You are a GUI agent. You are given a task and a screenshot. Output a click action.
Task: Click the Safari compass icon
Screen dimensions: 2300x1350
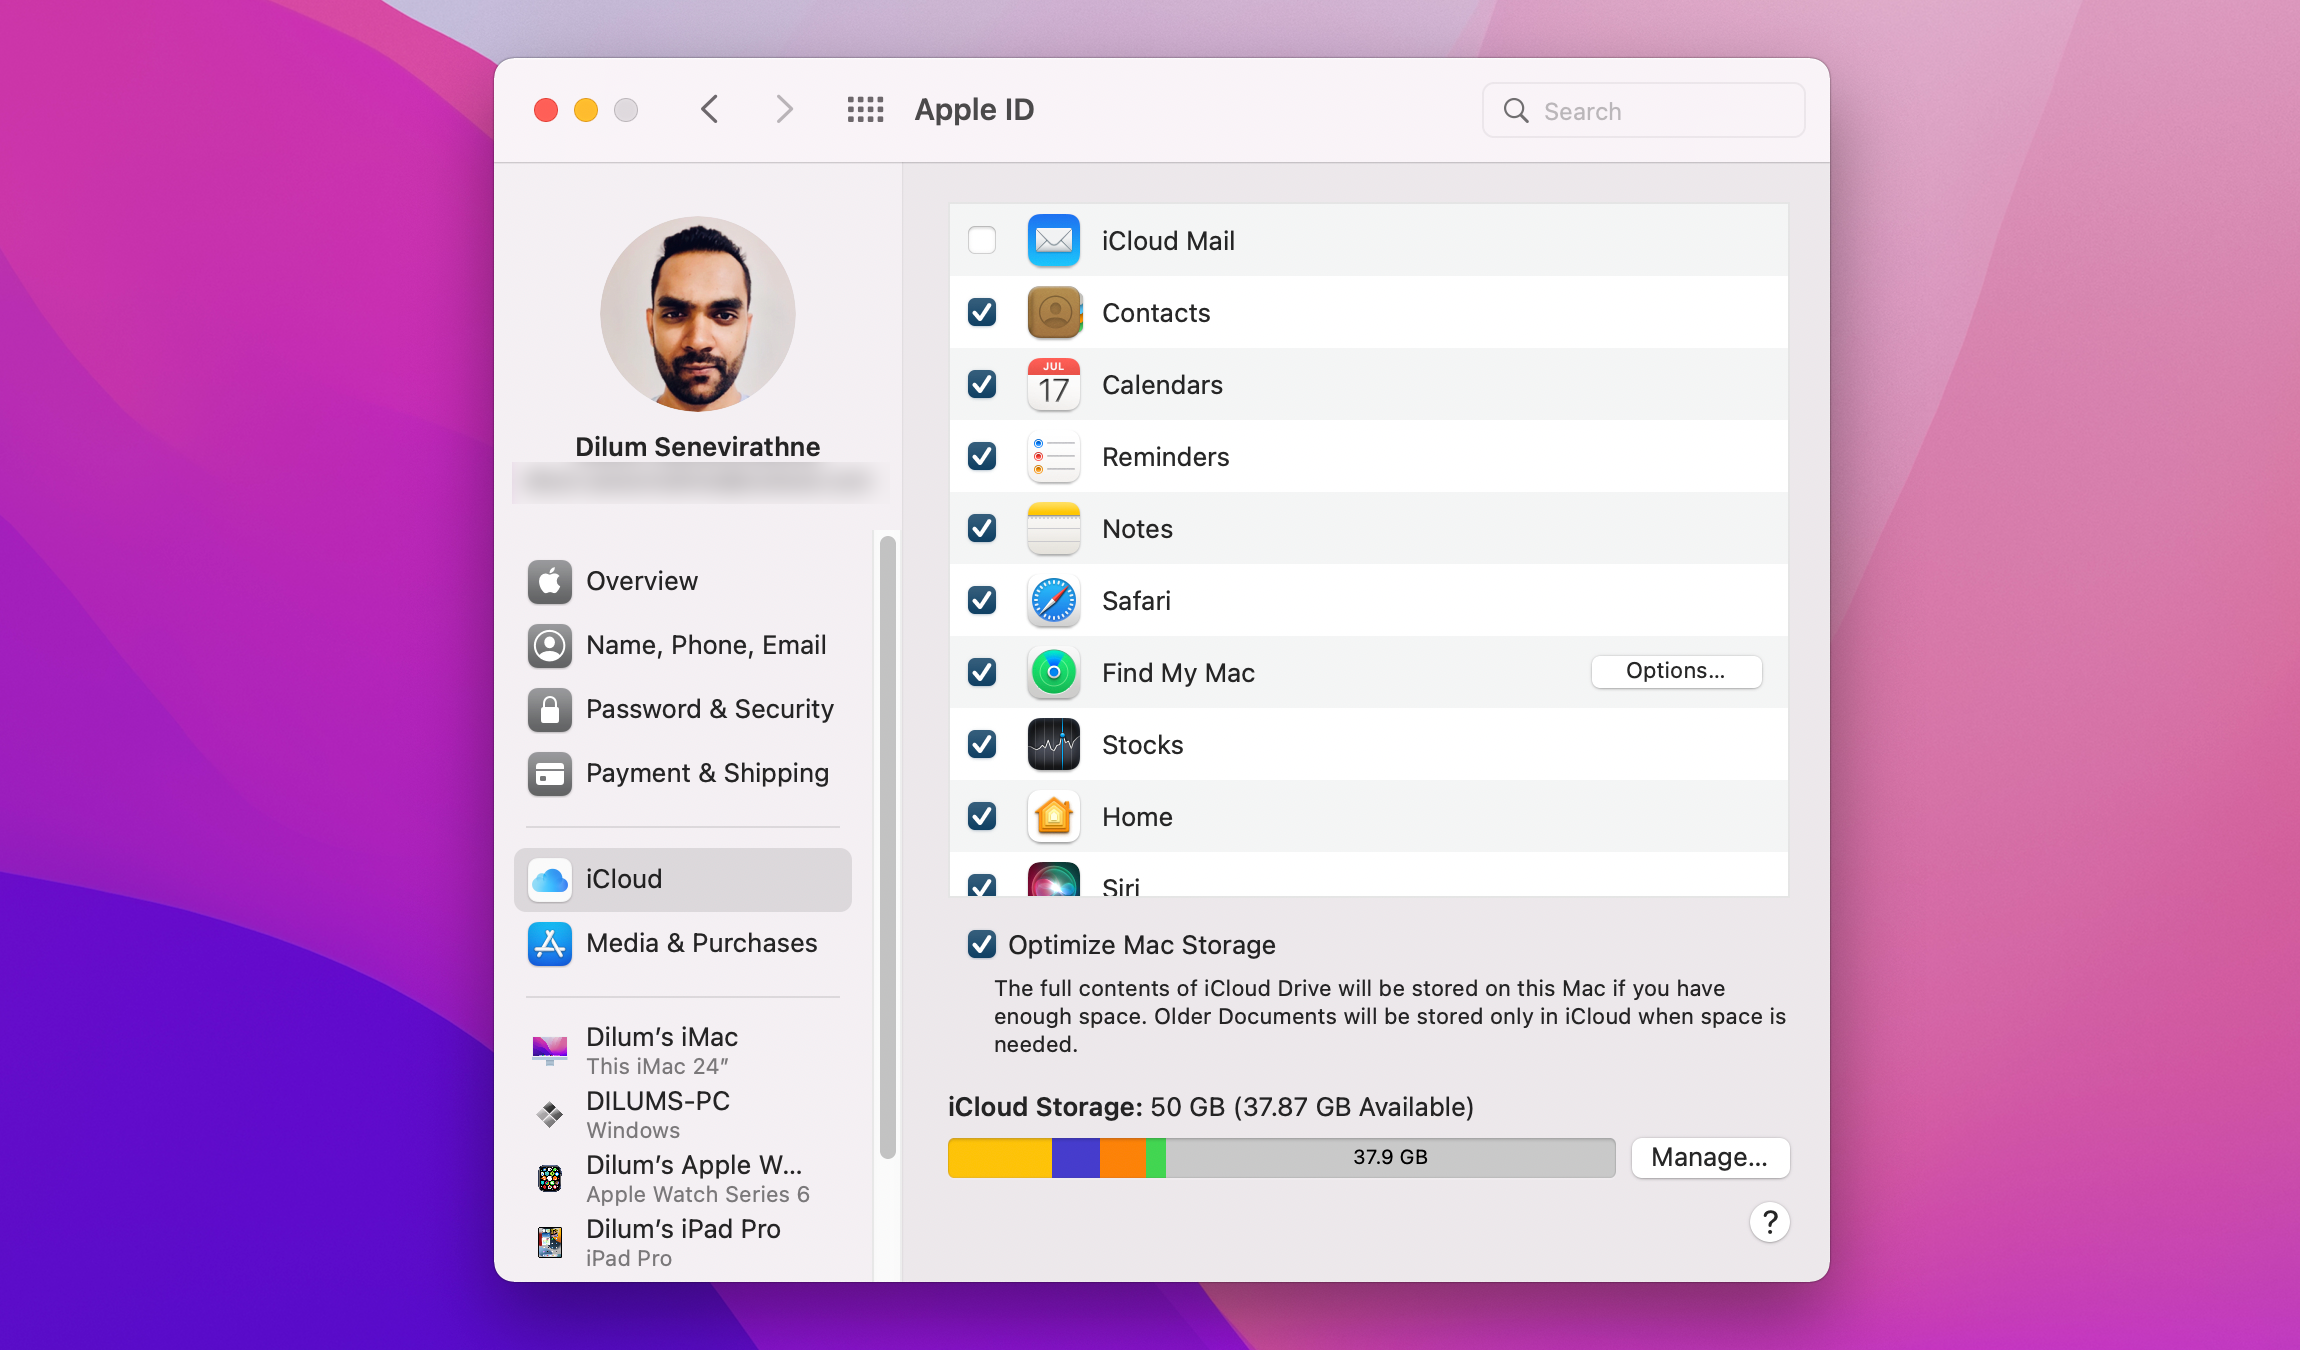coord(1053,601)
